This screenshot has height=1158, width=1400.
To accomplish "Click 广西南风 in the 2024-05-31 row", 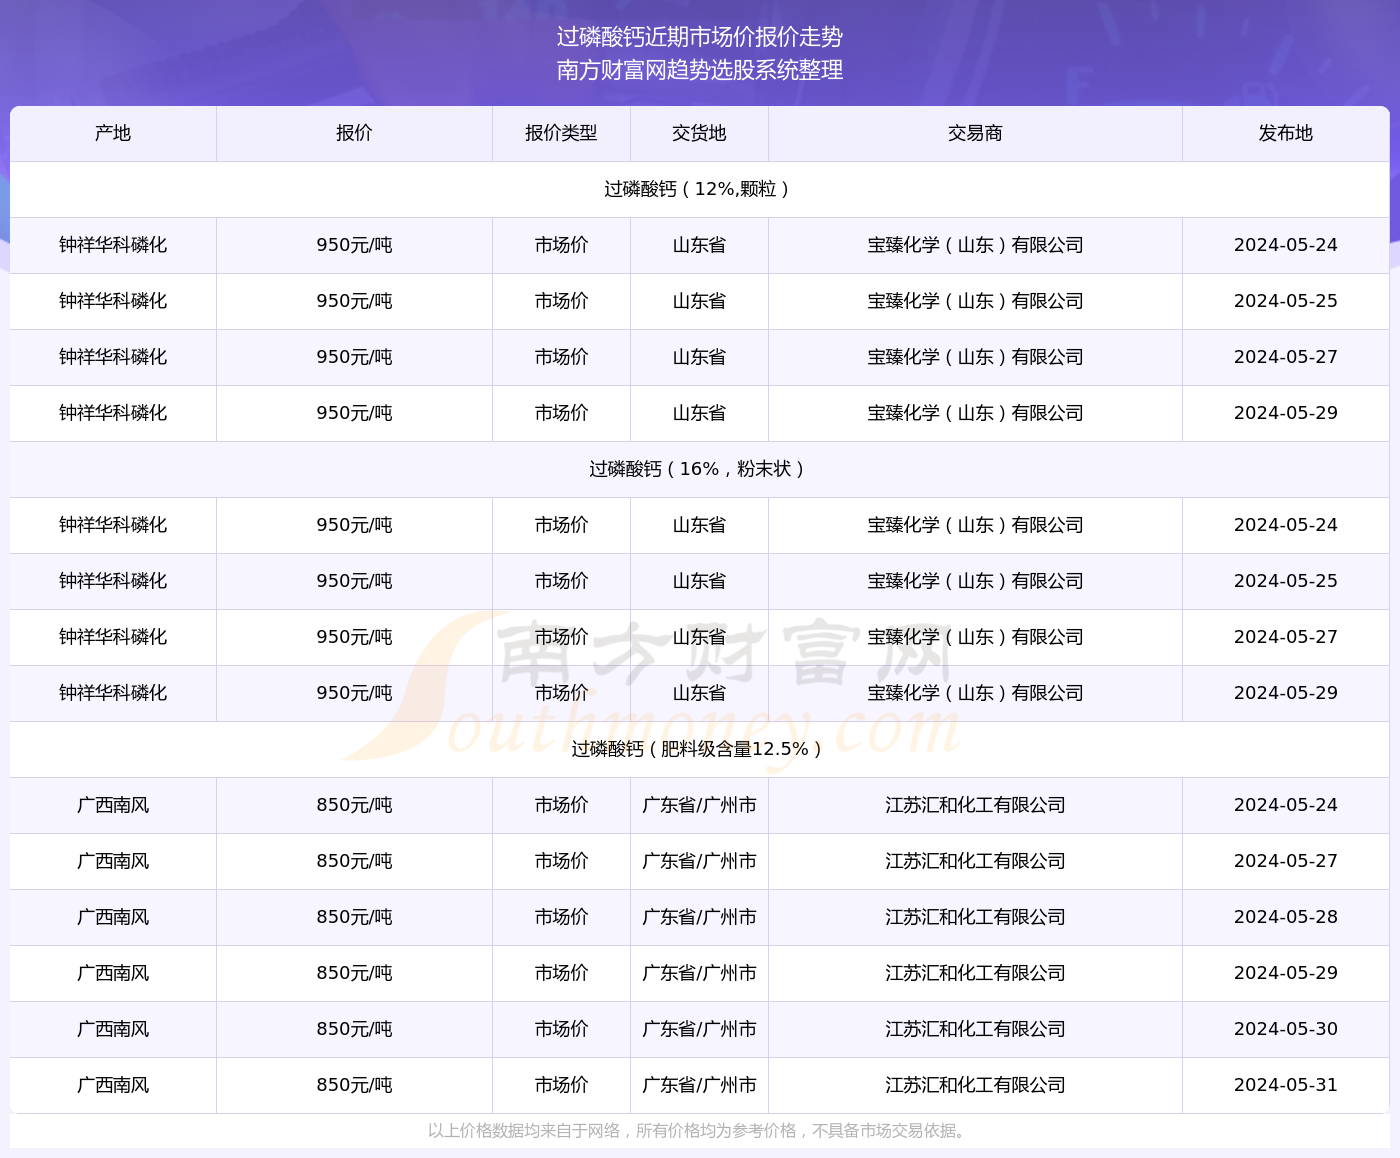I will tap(113, 1085).
